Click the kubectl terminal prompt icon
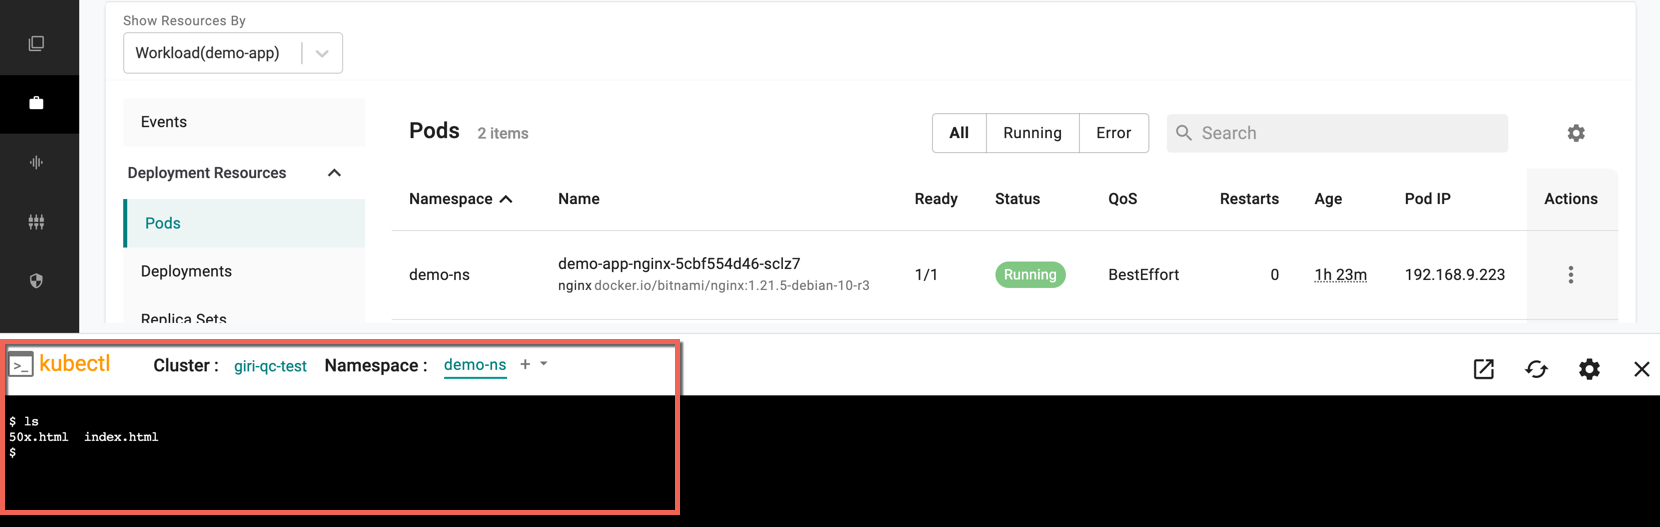Image resolution: width=1660 pixels, height=527 pixels. coord(21,365)
